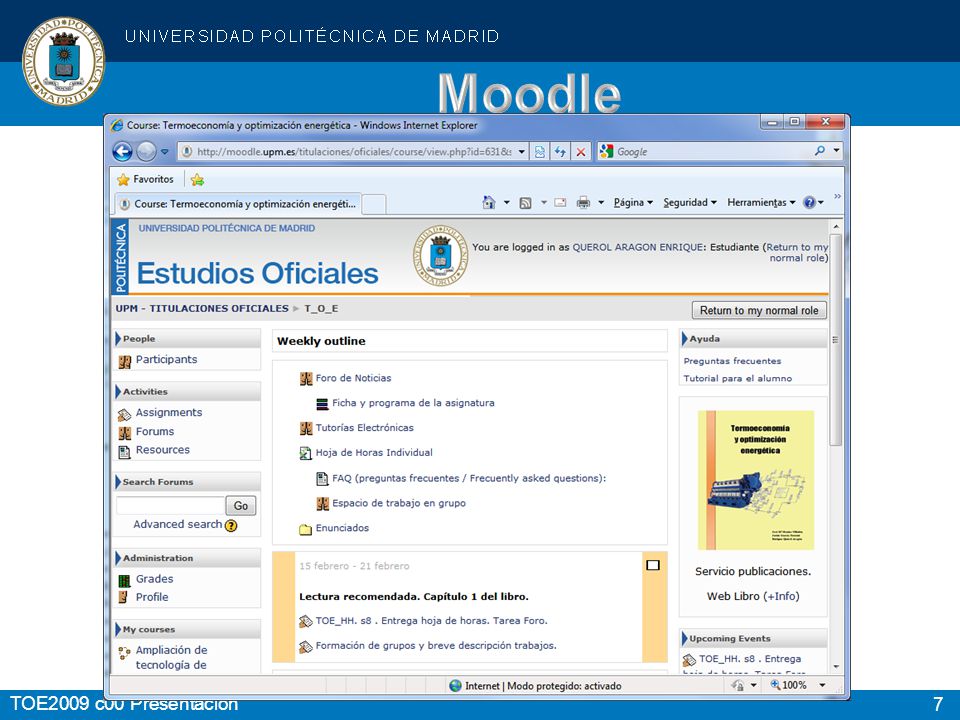Open a new blank tab
This screenshot has height=720, width=960.
pos(374,204)
